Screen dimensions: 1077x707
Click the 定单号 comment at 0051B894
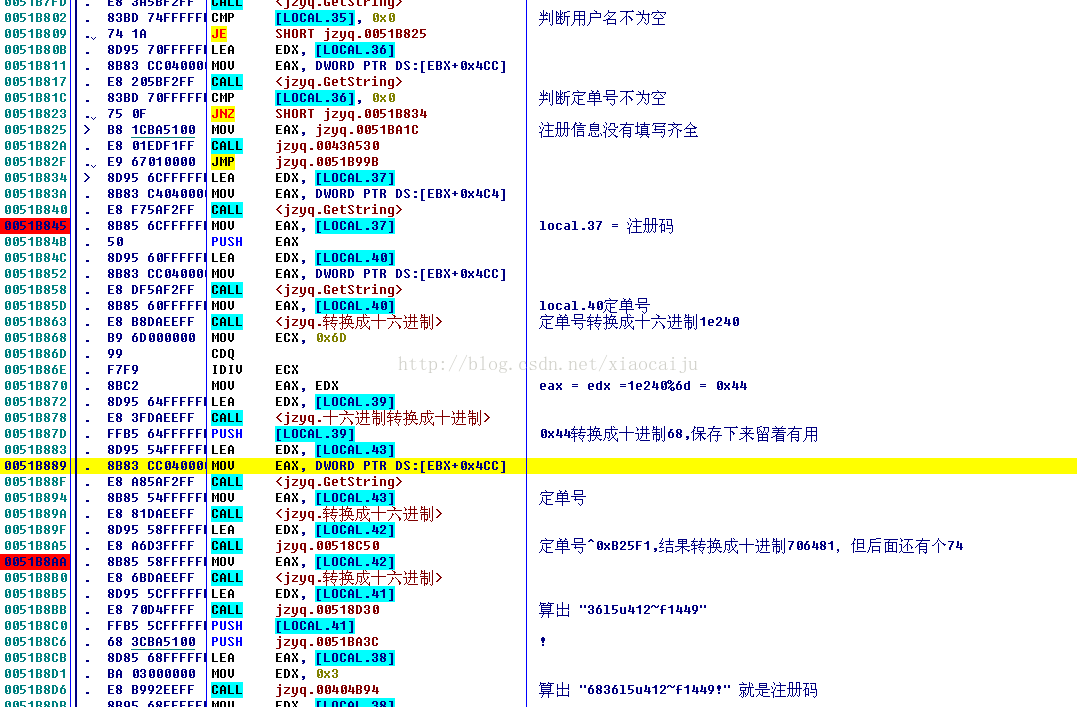[562, 497]
